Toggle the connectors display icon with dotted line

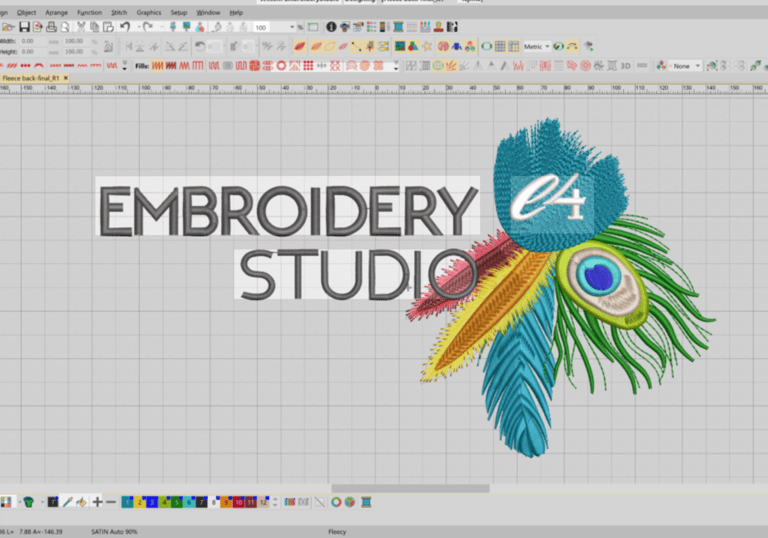pos(357,47)
